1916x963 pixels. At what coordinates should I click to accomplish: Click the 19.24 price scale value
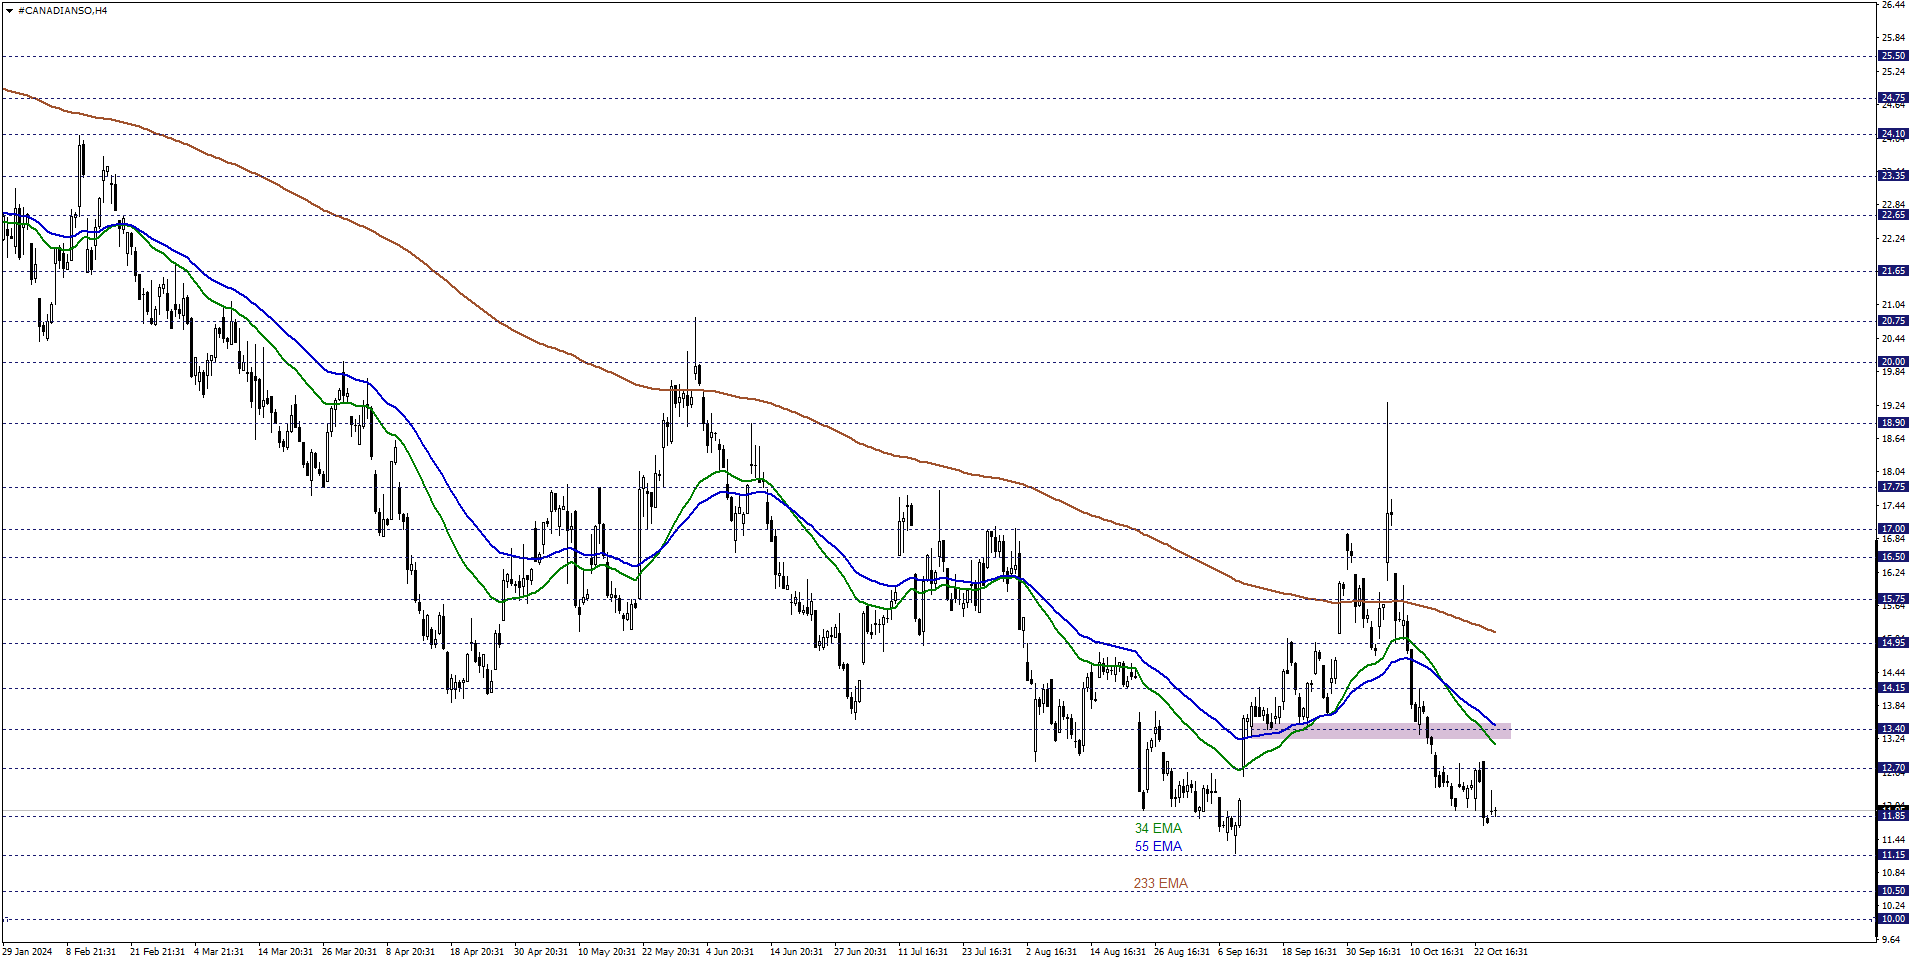tap(1893, 406)
